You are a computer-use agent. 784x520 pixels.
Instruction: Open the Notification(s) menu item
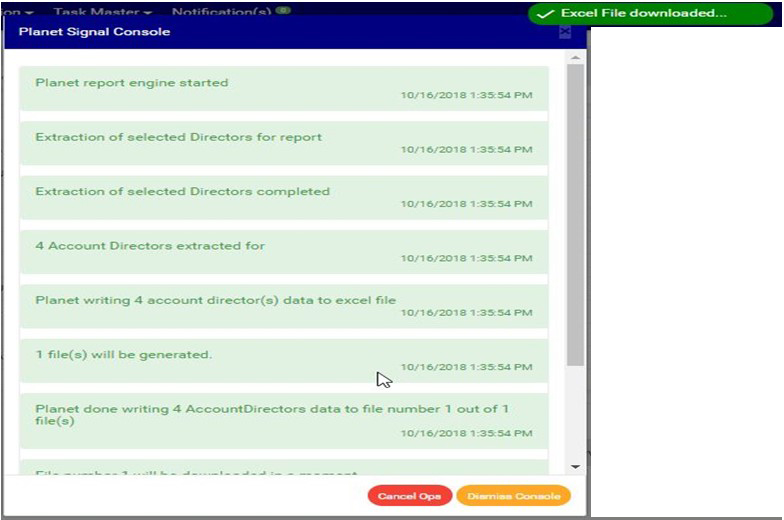[224, 12]
